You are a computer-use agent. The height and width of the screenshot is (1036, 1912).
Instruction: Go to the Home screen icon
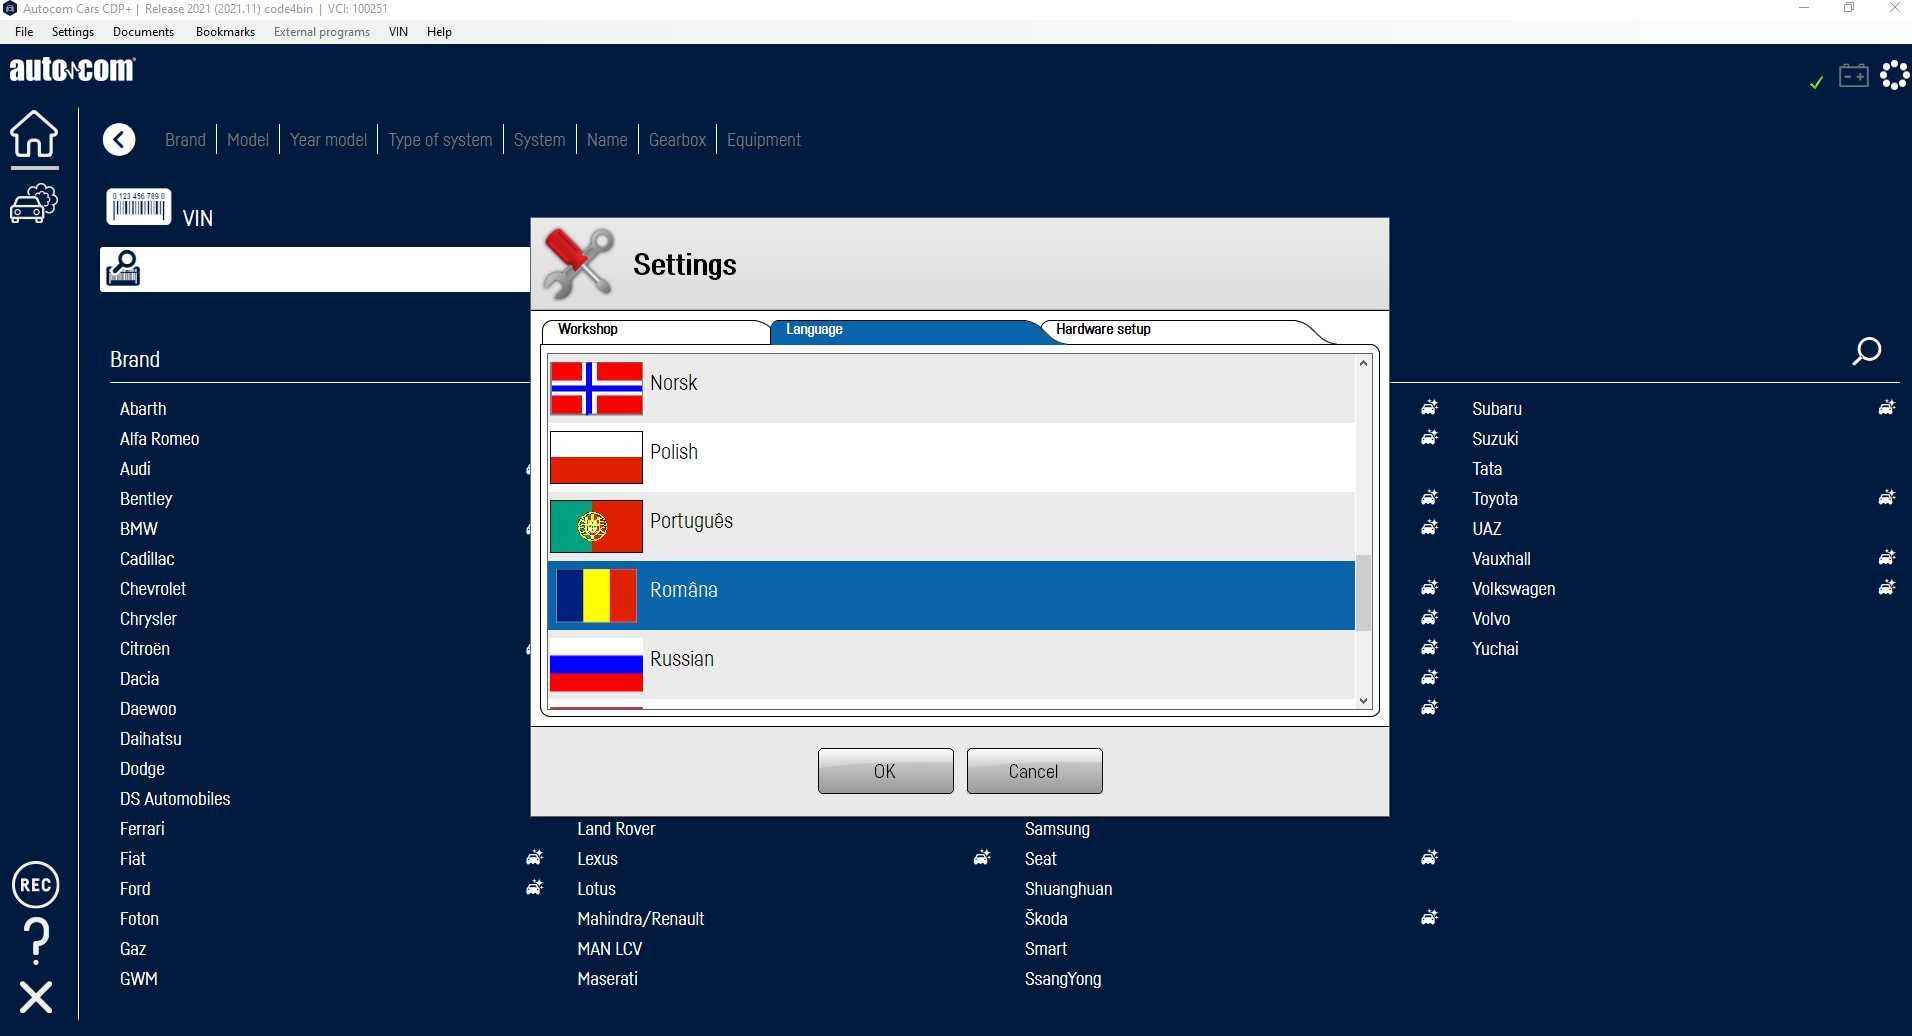tap(34, 134)
